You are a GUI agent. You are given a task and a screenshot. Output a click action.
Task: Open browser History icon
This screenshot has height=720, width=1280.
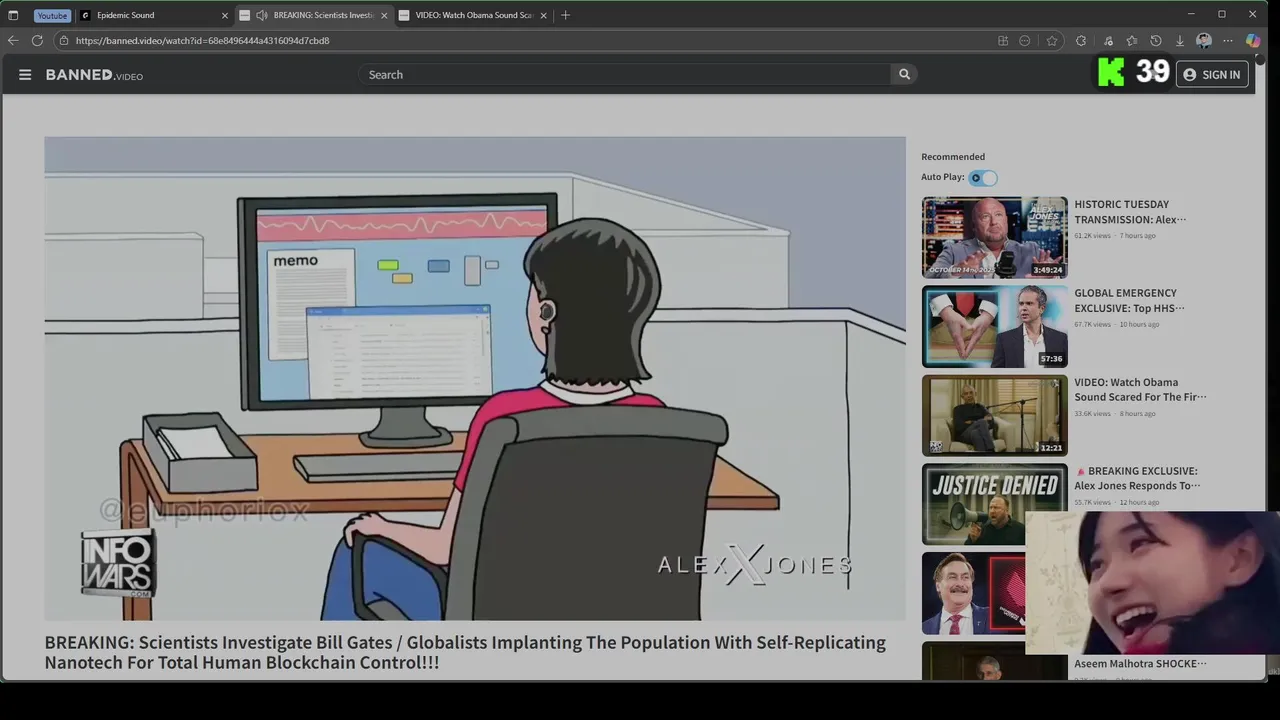tap(1156, 41)
